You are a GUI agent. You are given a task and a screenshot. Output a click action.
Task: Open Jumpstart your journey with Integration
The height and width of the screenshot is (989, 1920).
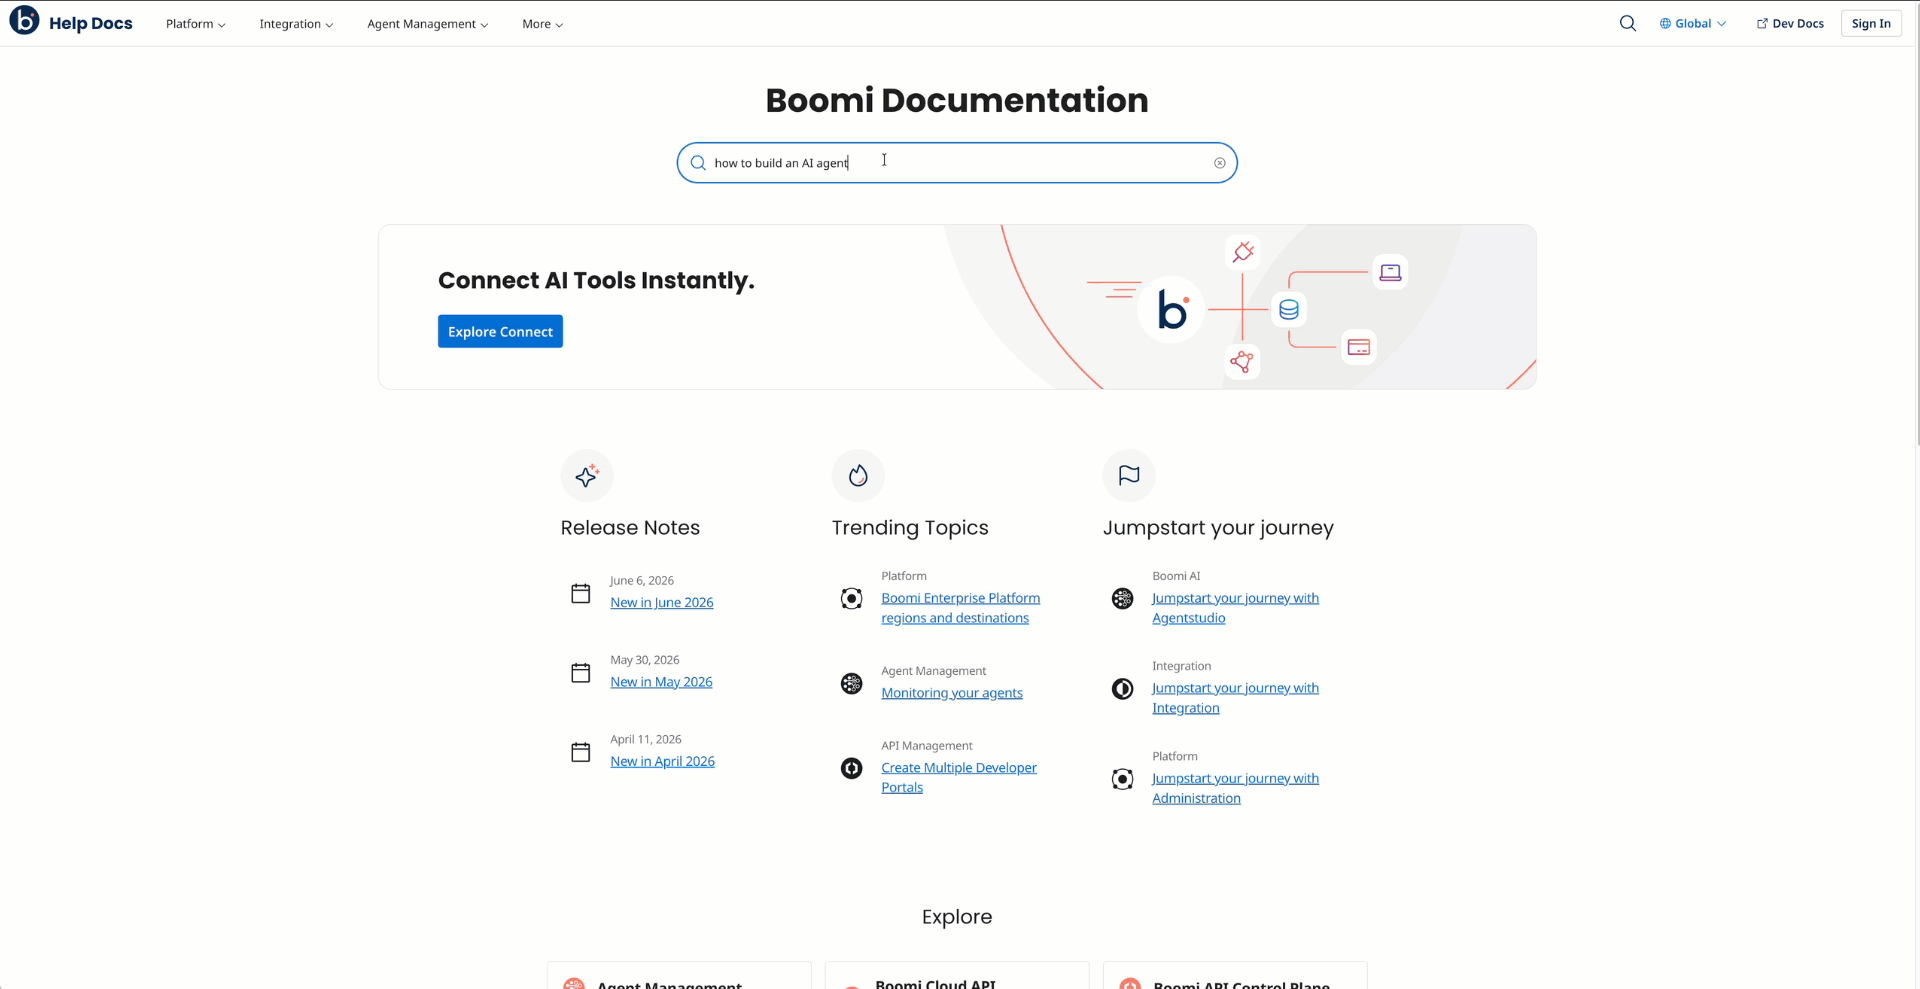(x=1235, y=698)
